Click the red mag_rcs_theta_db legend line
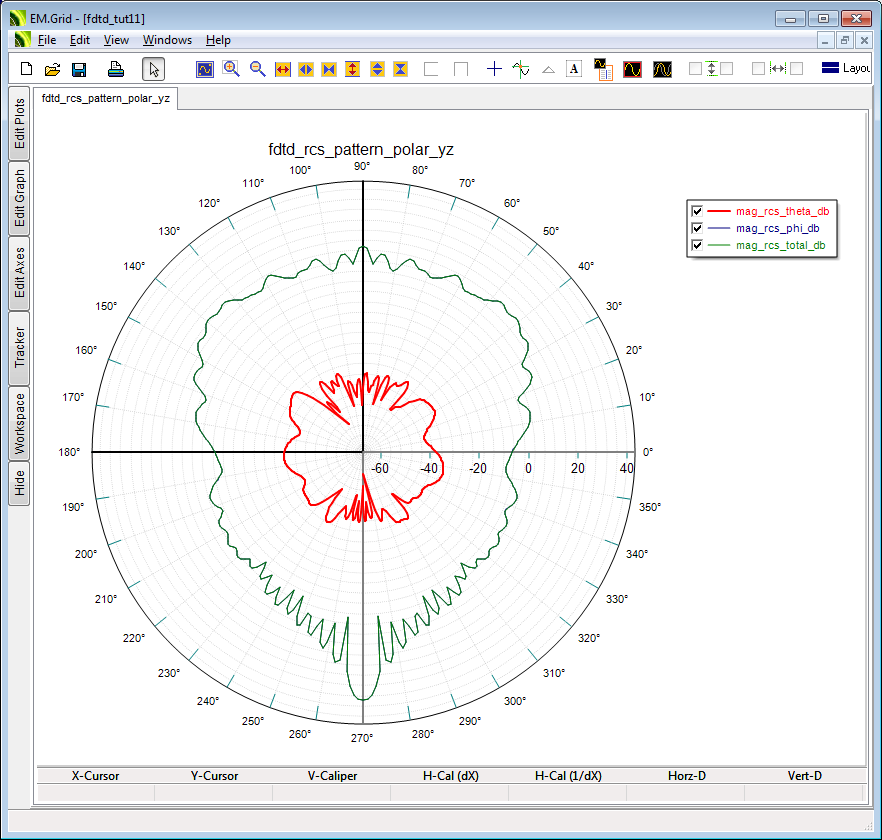The image size is (882, 840). [719, 211]
